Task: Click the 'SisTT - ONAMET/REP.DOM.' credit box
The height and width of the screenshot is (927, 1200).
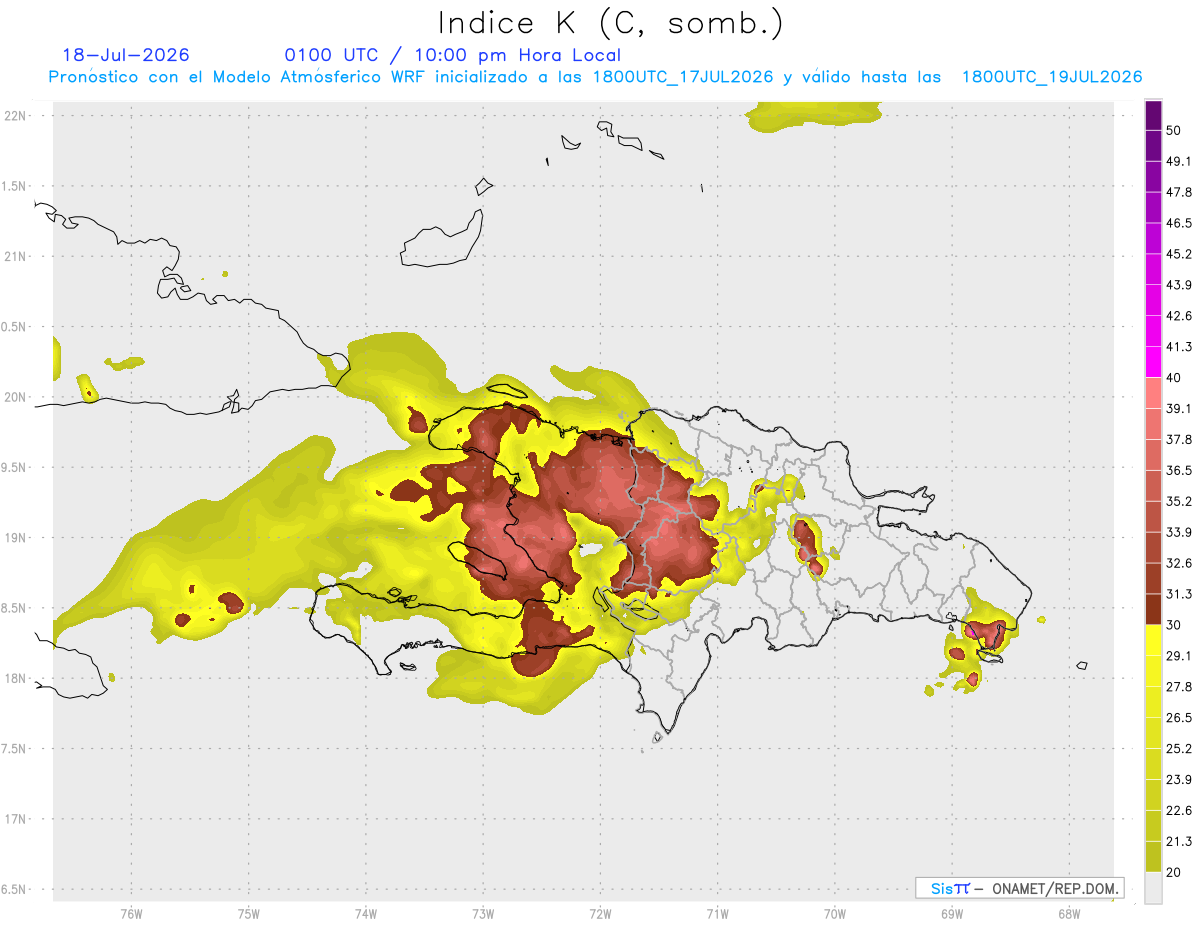Action: coord(1019,888)
